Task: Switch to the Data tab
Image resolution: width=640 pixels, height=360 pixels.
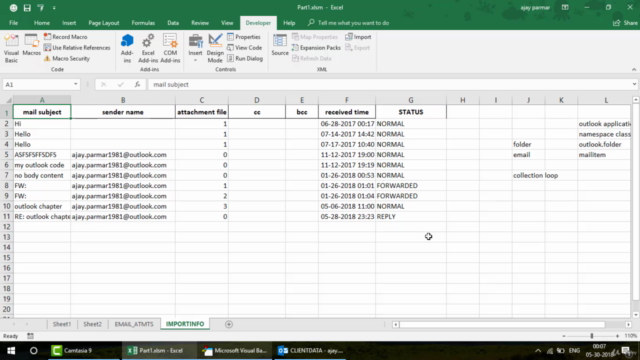Action: [x=173, y=23]
